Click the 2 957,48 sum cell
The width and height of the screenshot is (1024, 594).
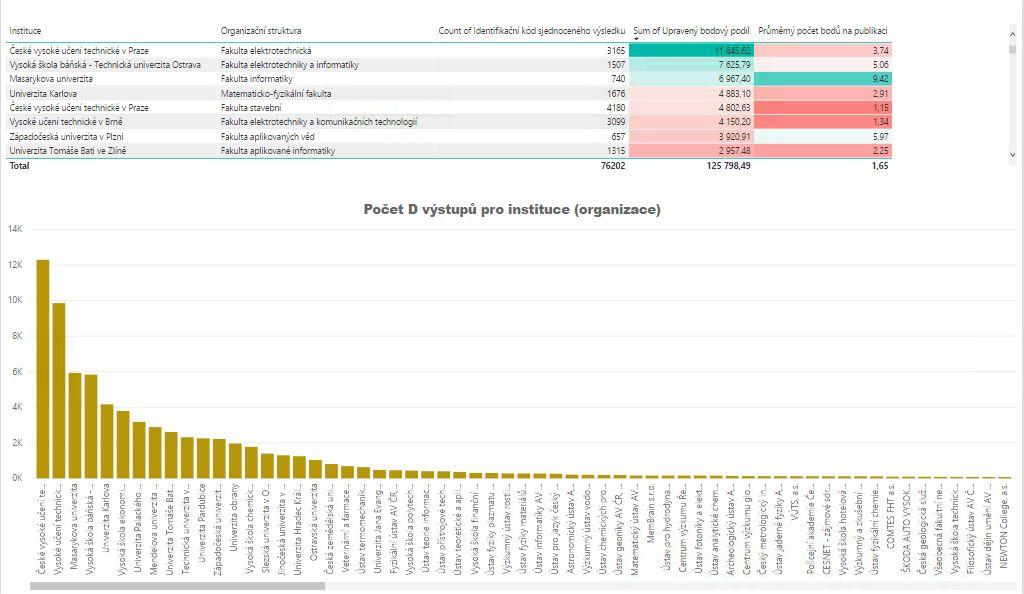pyautogui.click(x=692, y=151)
